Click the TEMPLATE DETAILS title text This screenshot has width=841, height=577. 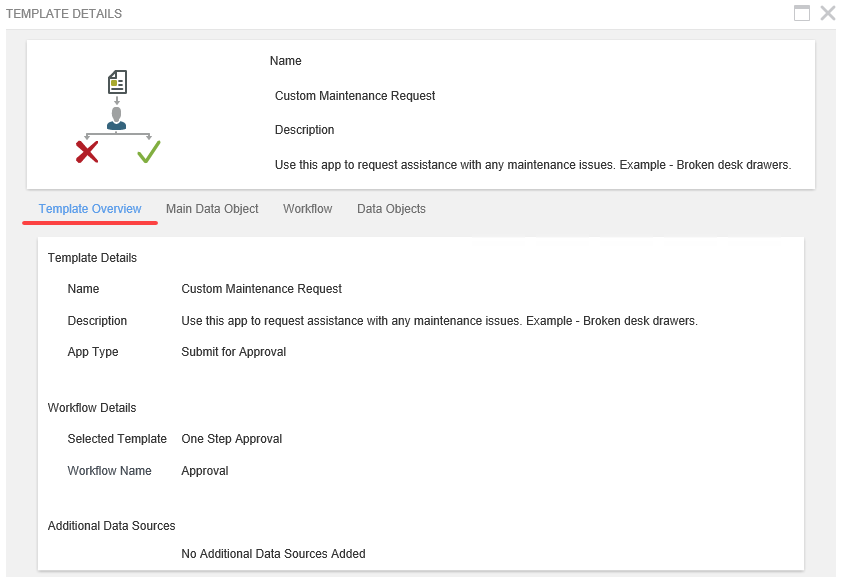(64, 14)
